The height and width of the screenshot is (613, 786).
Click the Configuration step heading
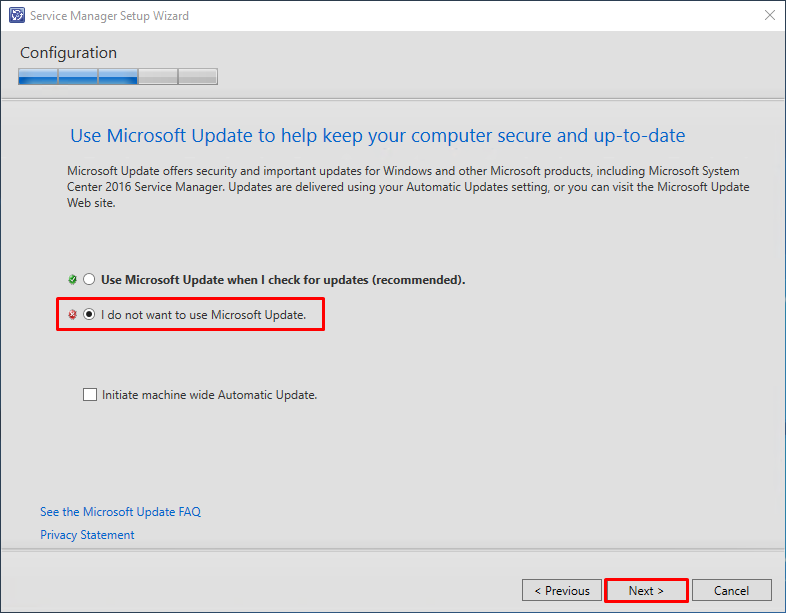tap(68, 53)
